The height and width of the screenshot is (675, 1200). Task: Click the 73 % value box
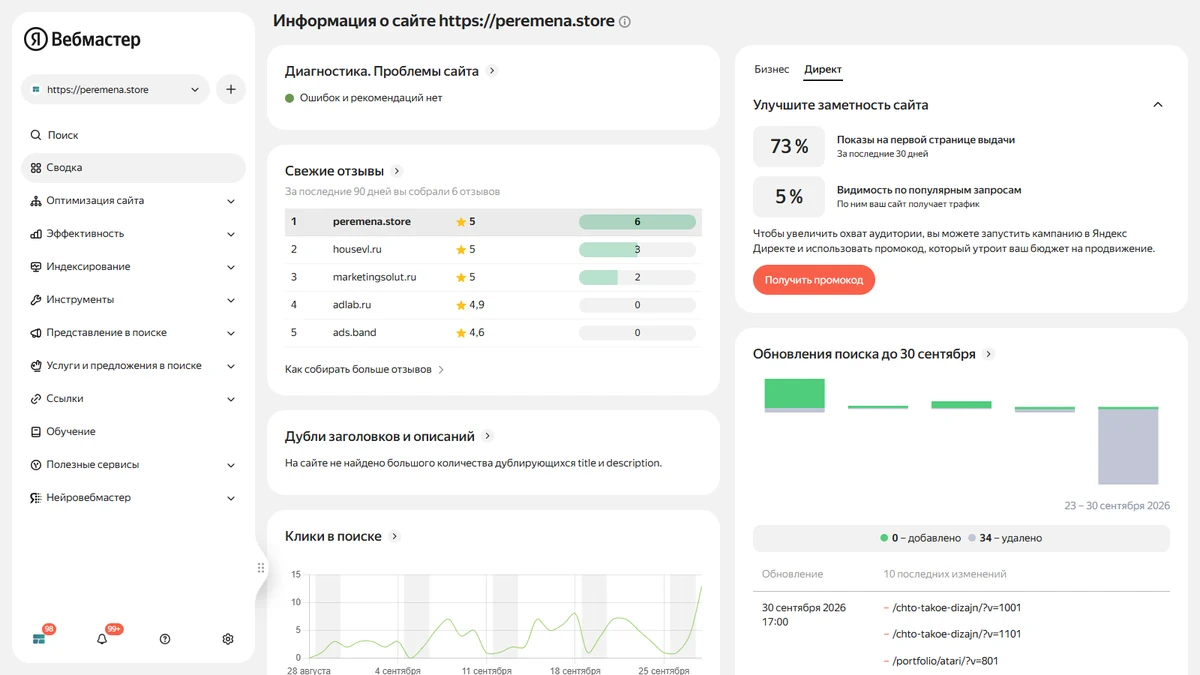coord(789,147)
